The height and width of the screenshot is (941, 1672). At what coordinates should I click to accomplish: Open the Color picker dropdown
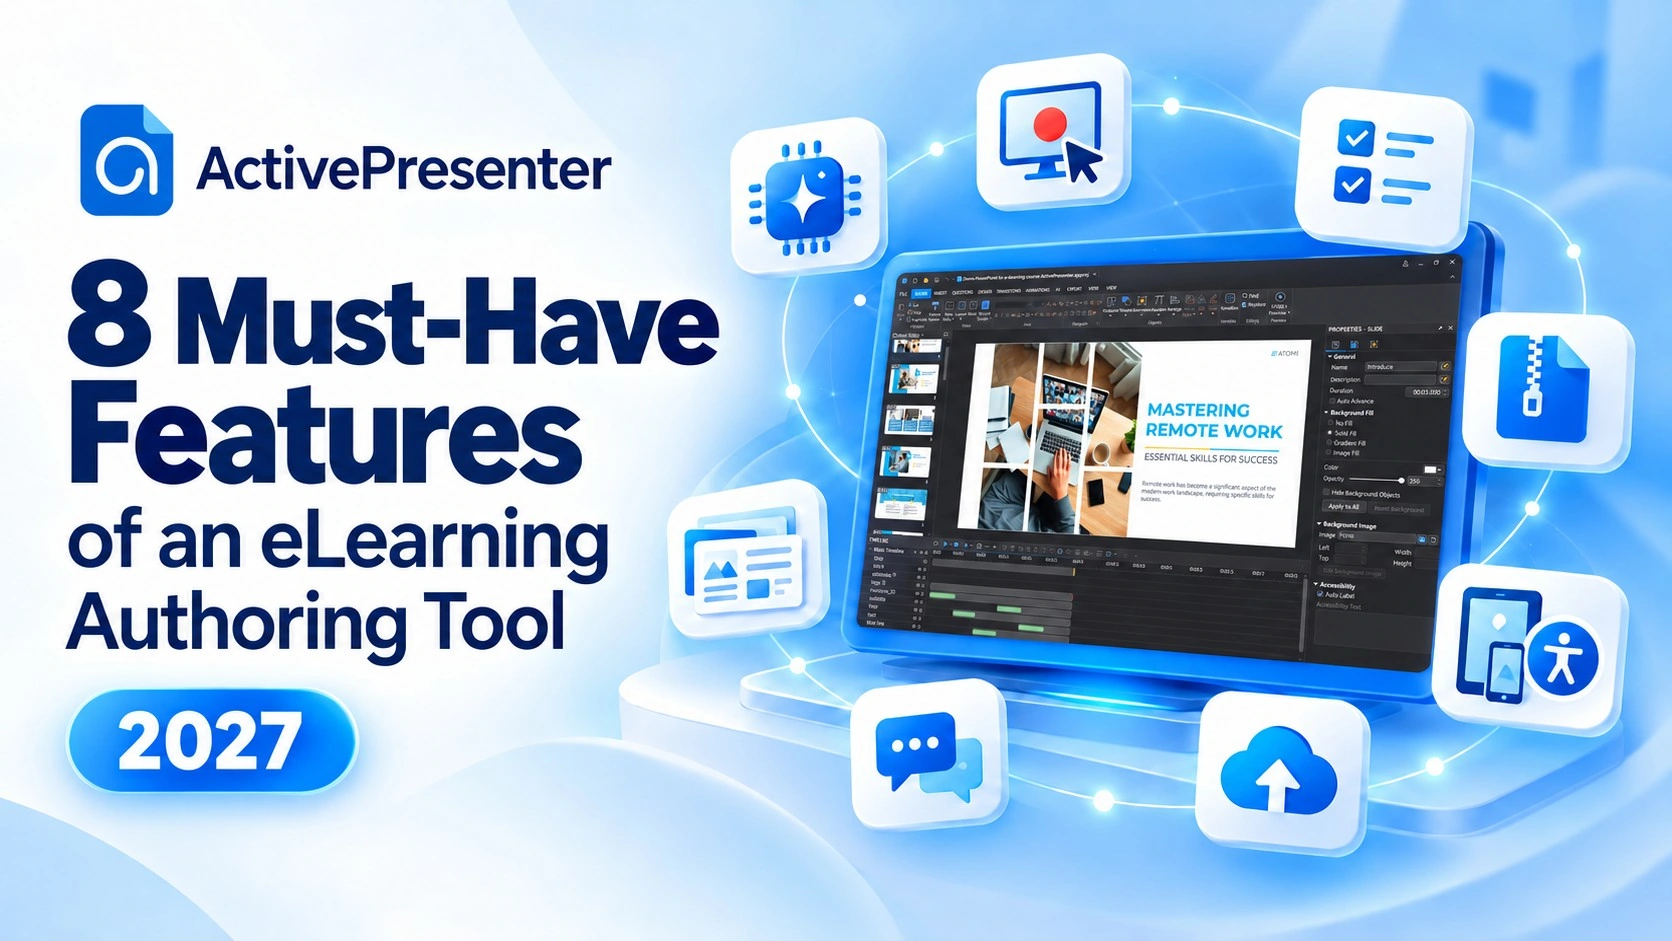click(1434, 469)
